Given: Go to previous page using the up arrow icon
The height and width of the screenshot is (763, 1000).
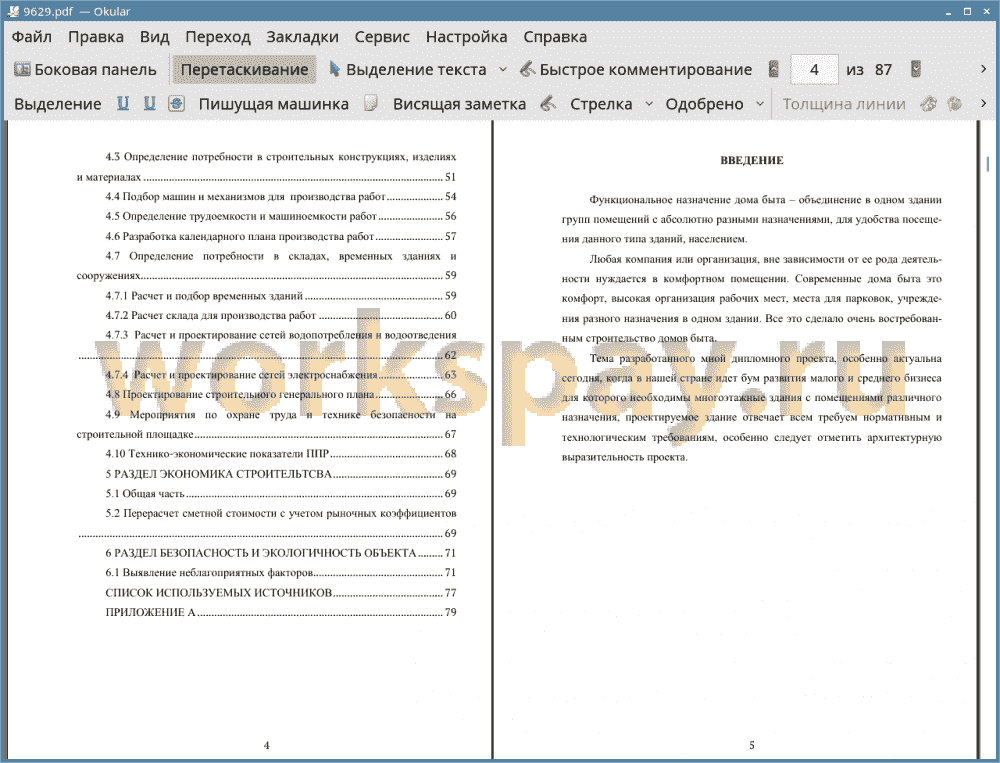Looking at the screenshot, I should (774, 69).
